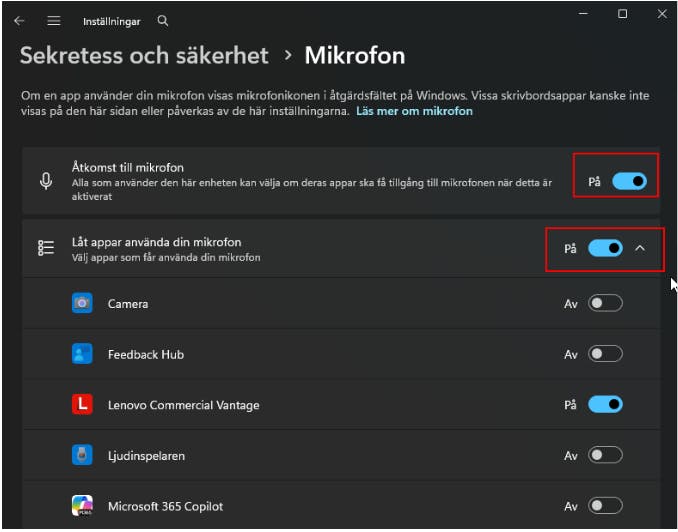Collapse the app list chevron
Viewport: 678px width, 532px height.
[641, 248]
